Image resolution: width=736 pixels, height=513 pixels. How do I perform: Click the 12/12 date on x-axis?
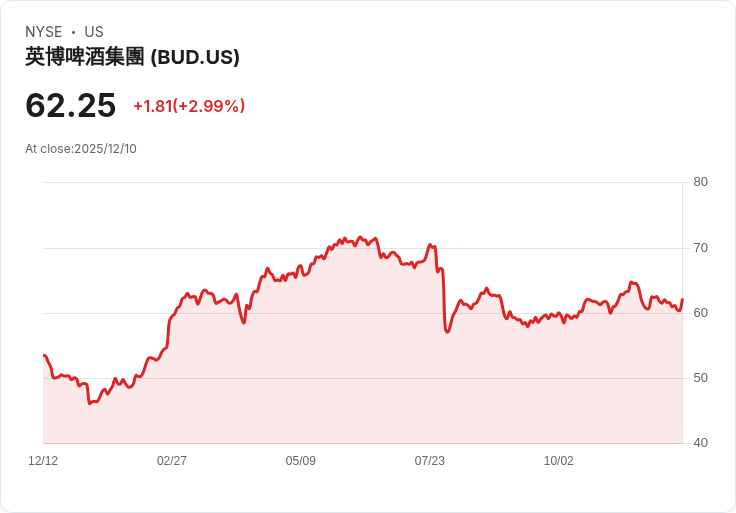point(43,461)
